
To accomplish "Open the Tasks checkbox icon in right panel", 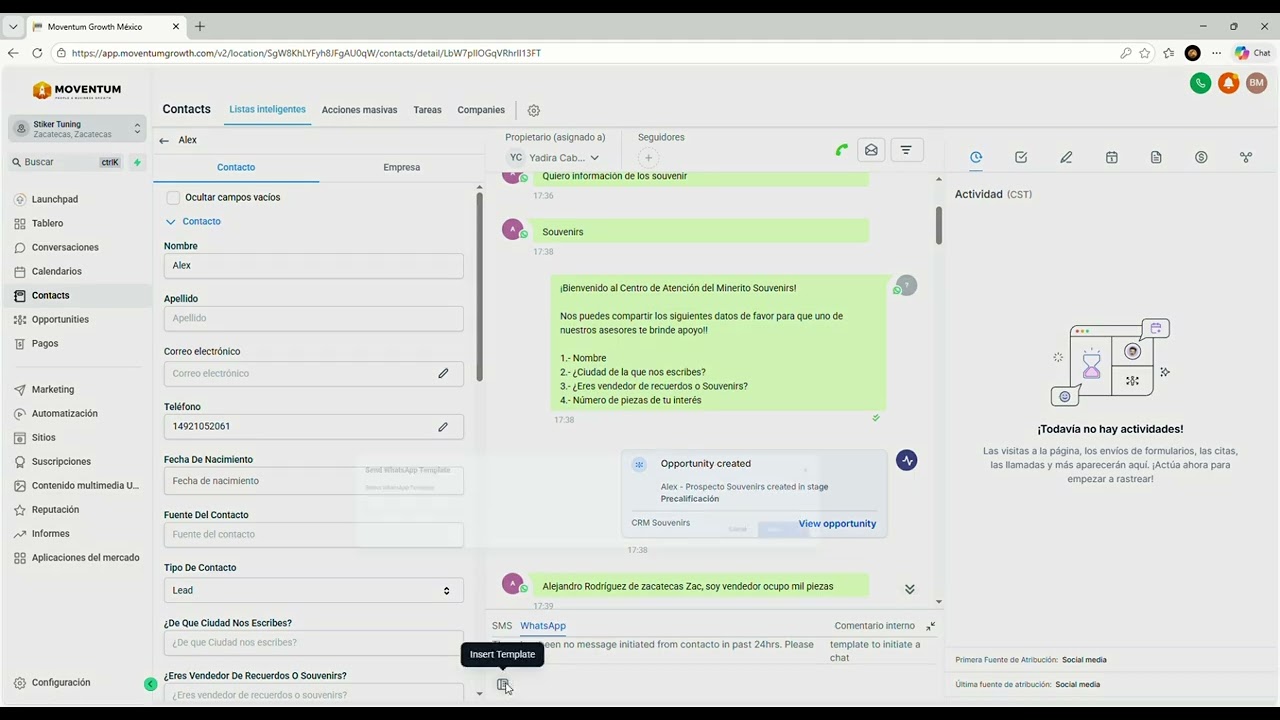I will click(1021, 157).
